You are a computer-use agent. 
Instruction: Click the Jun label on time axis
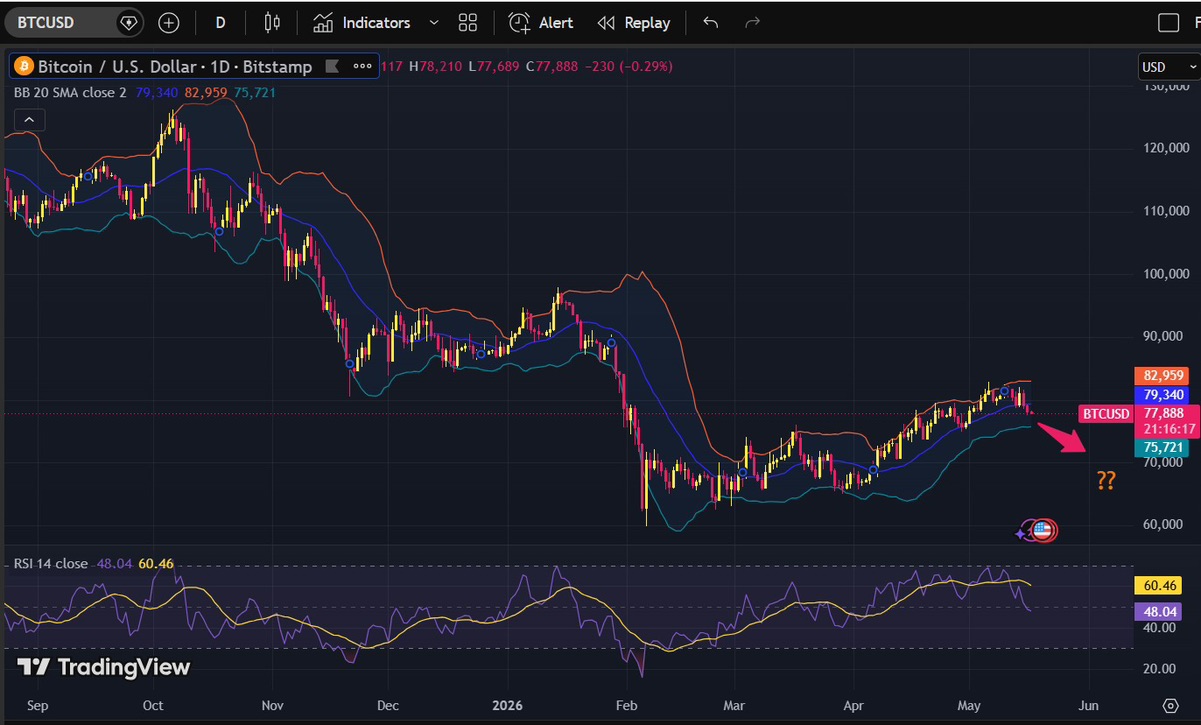coord(1091,705)
